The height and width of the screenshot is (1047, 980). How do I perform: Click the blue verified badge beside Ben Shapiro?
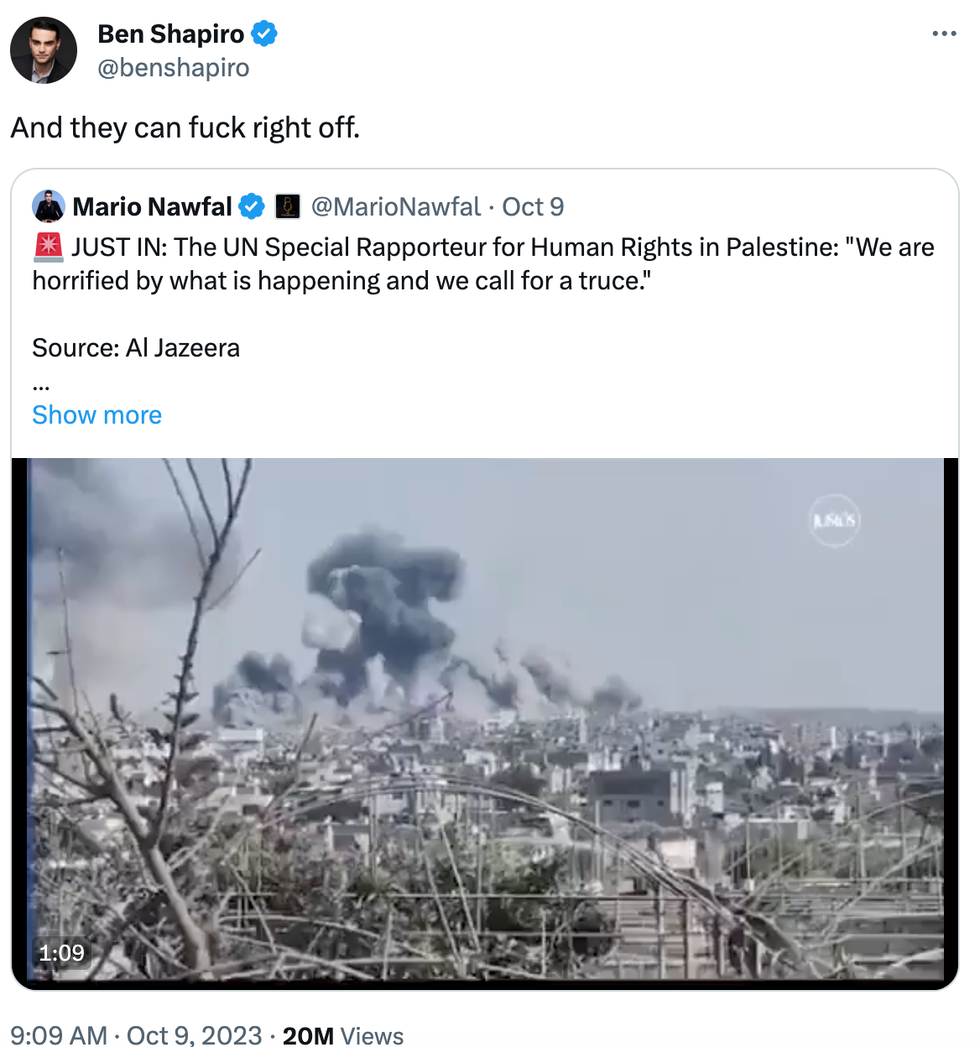(x=264, y=35)
